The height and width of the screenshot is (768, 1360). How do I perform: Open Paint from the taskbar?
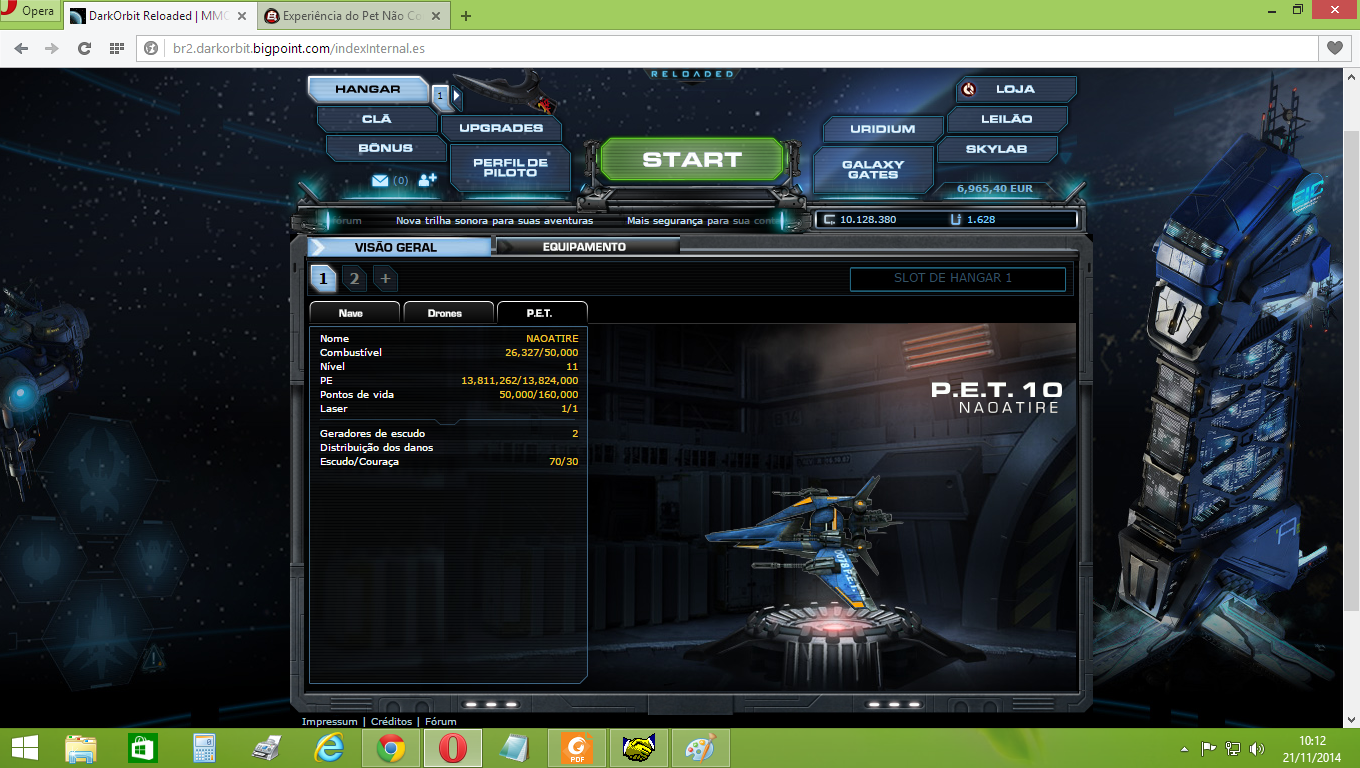[x=700, y=748]
